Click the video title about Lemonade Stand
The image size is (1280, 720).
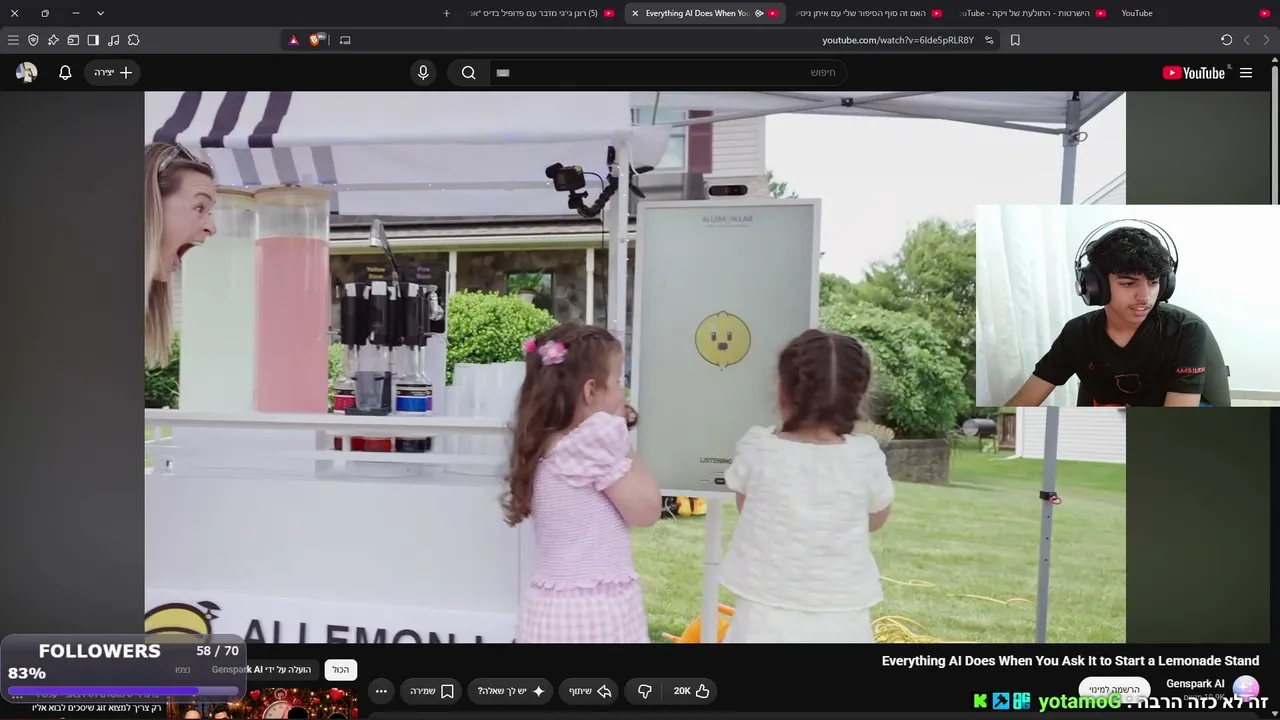click(1070, 661)
